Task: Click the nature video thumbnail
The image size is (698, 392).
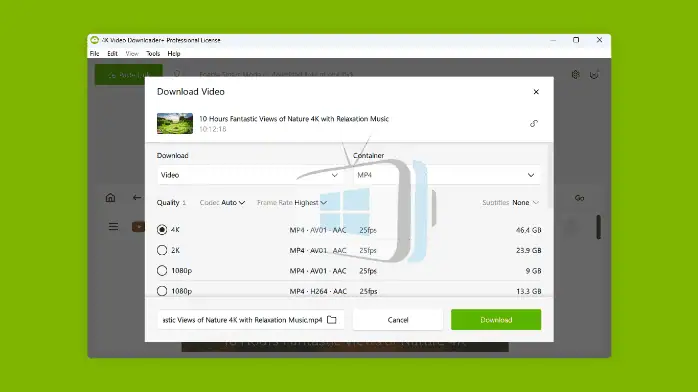Action: click(x=174, y=123)
